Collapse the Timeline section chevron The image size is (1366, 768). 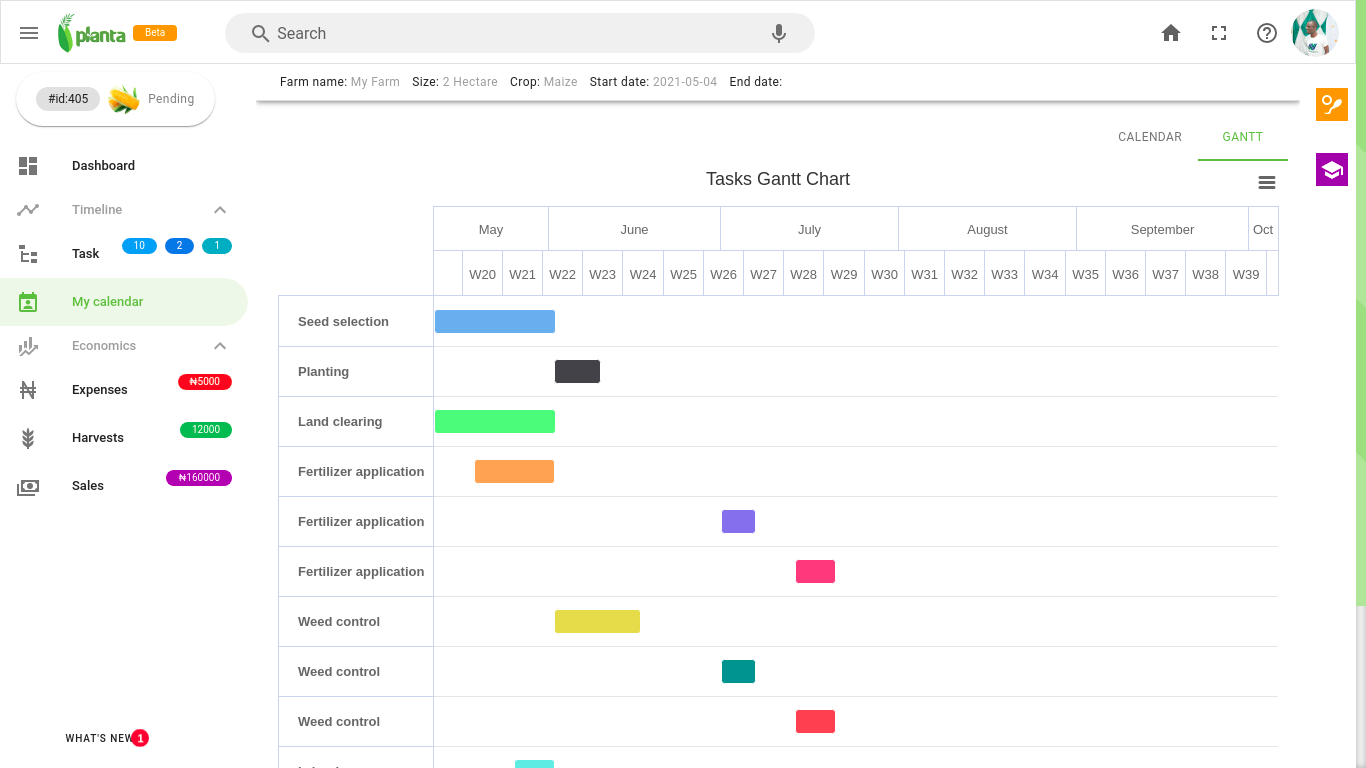pyautogui.click(x=220, y=210)
